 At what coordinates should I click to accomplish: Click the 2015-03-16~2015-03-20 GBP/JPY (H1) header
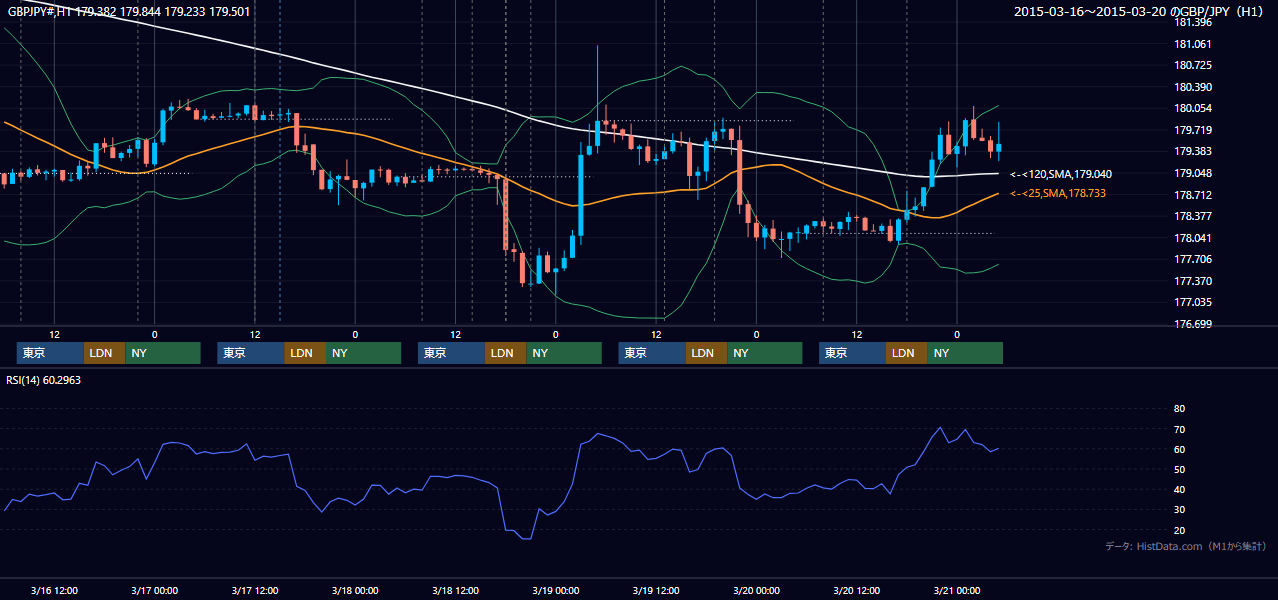pos(1139,12)
